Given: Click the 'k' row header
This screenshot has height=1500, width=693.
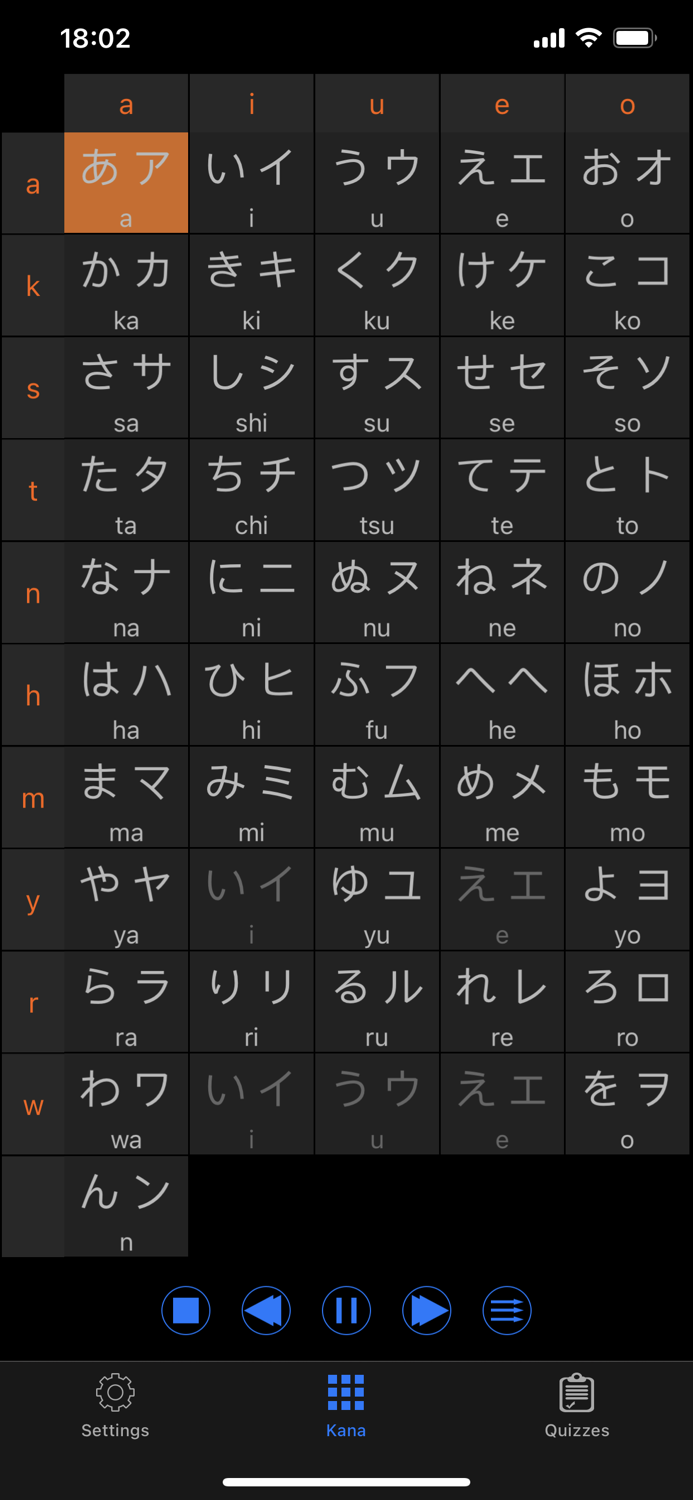Looking at the screenshot, I should coord(30,285).
